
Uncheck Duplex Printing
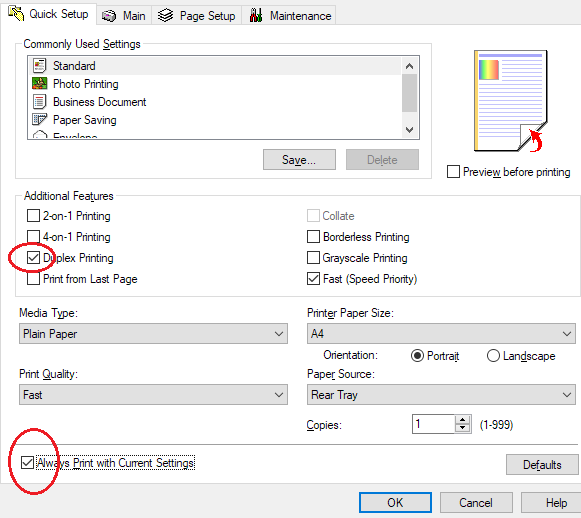33,258
